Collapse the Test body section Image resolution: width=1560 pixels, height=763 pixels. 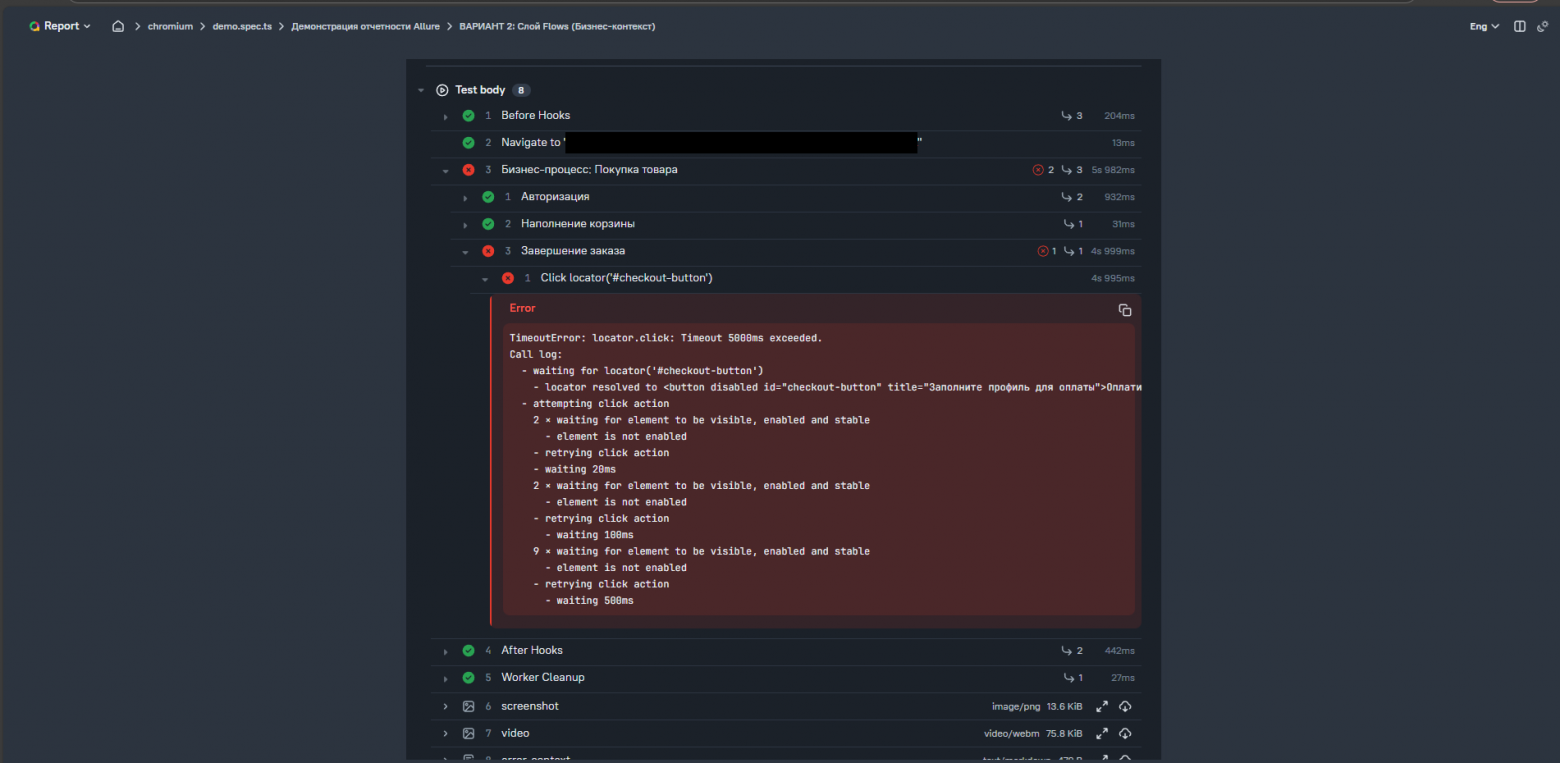(421, 90)
